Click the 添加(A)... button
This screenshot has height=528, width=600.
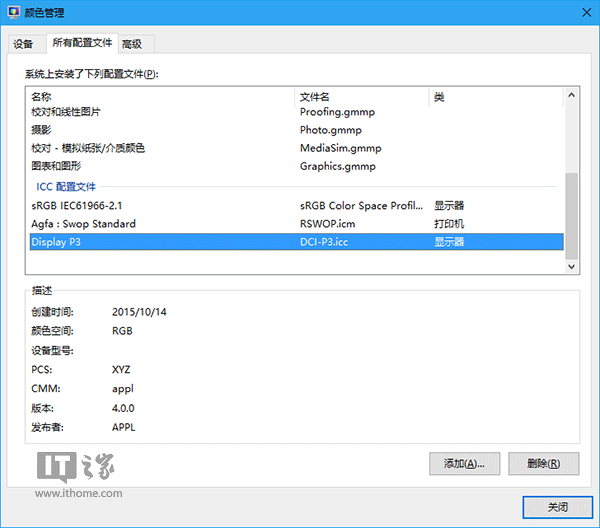464,463
